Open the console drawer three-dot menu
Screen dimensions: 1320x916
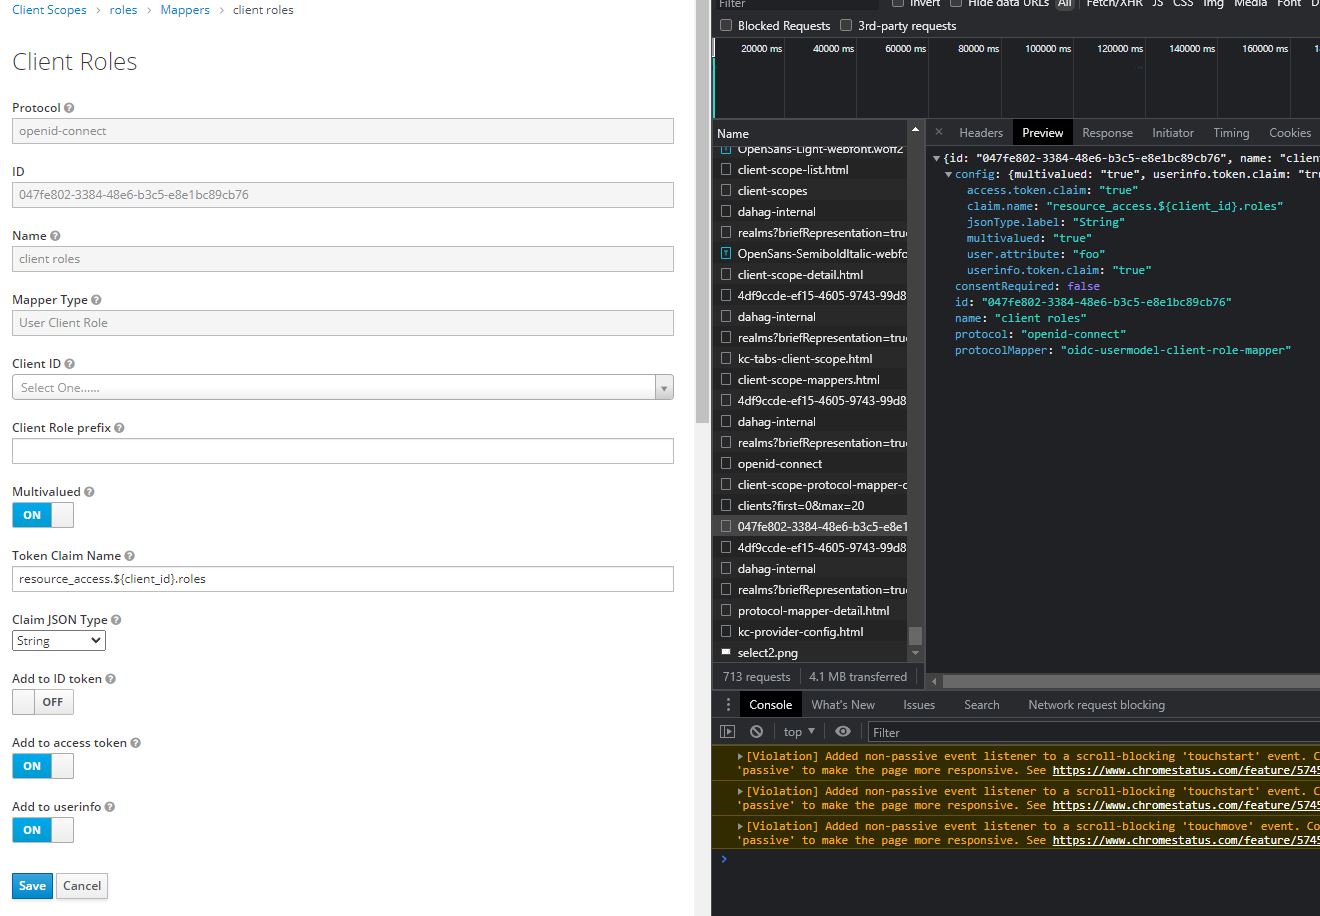(727, 704)
